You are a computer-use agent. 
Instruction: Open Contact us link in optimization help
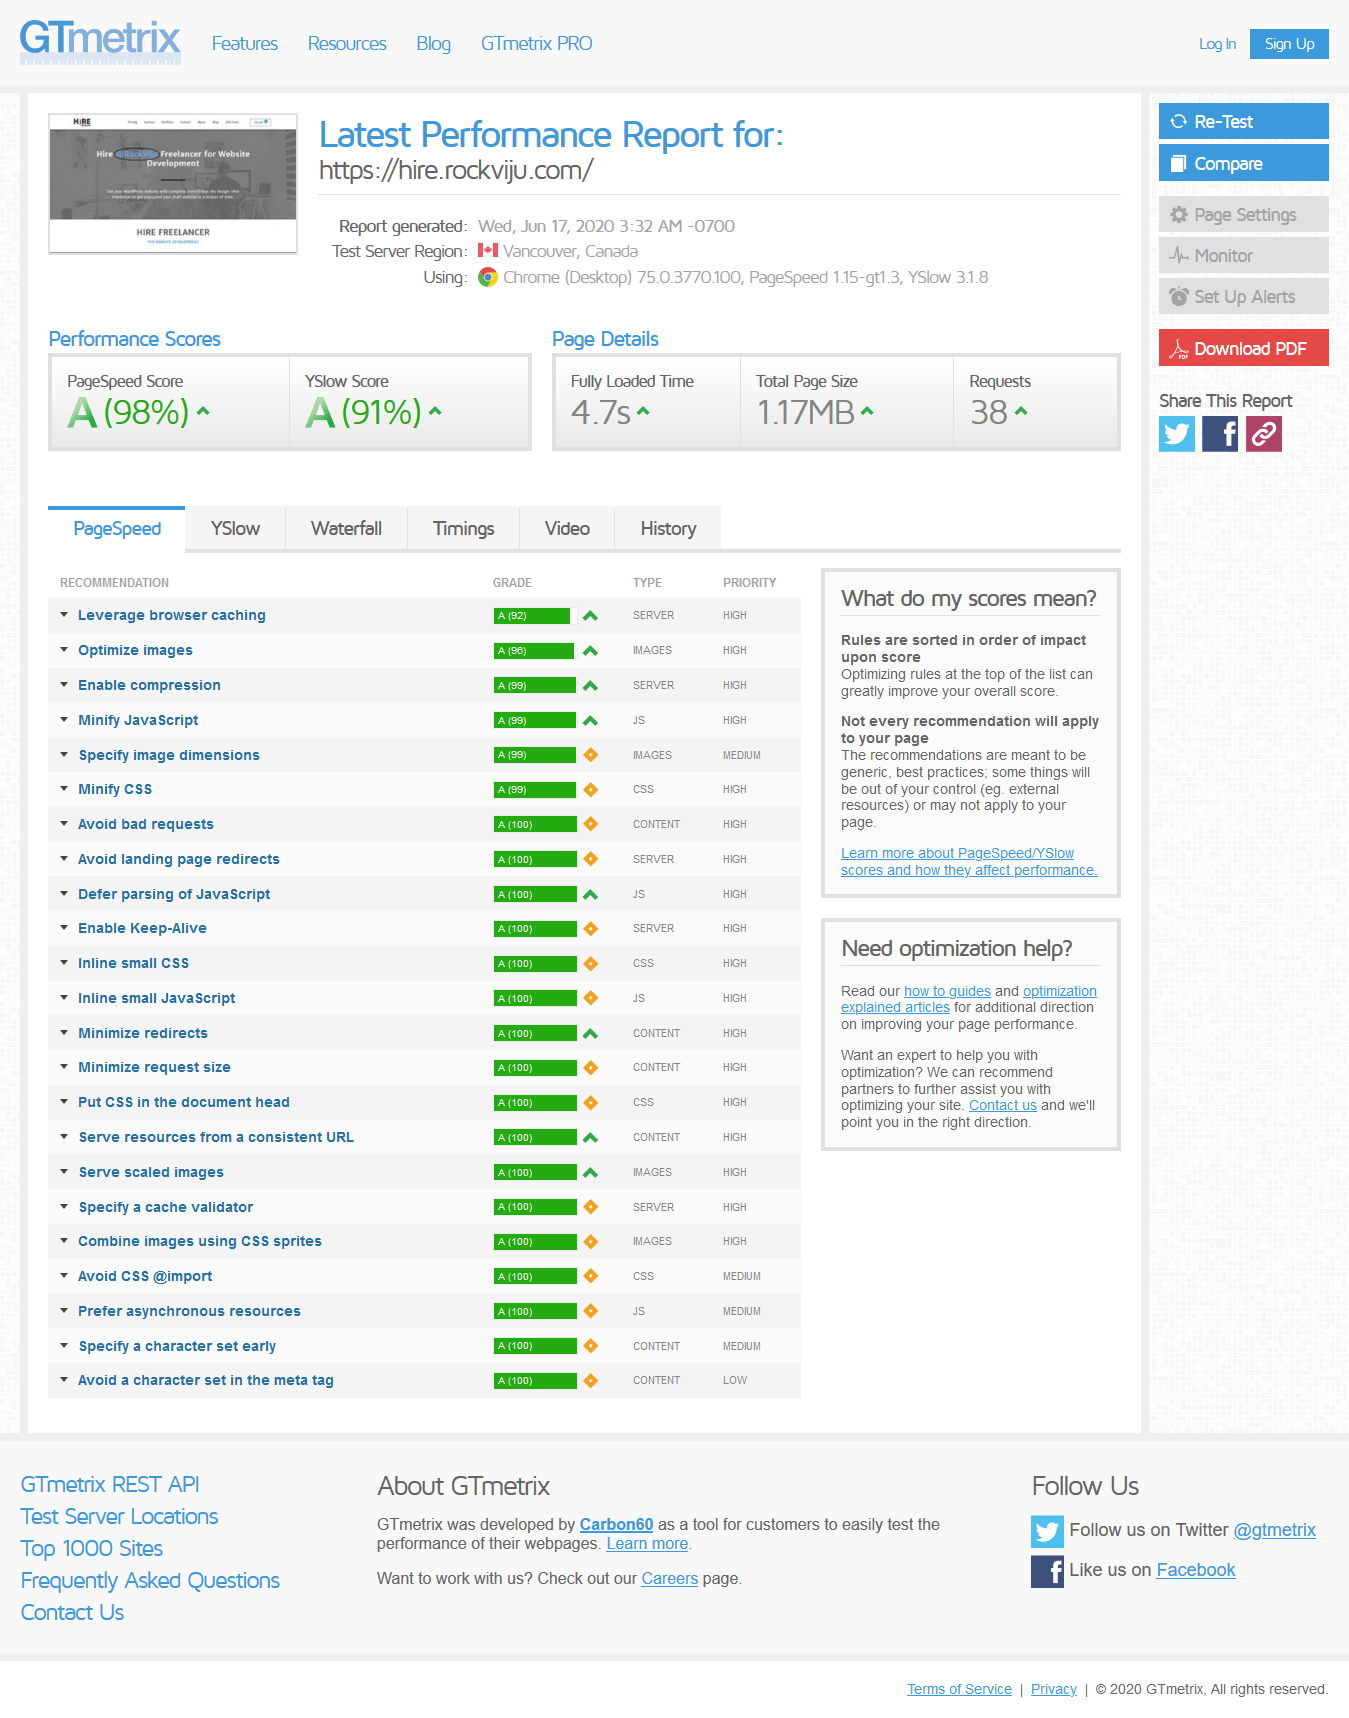click(1002, 1106)
